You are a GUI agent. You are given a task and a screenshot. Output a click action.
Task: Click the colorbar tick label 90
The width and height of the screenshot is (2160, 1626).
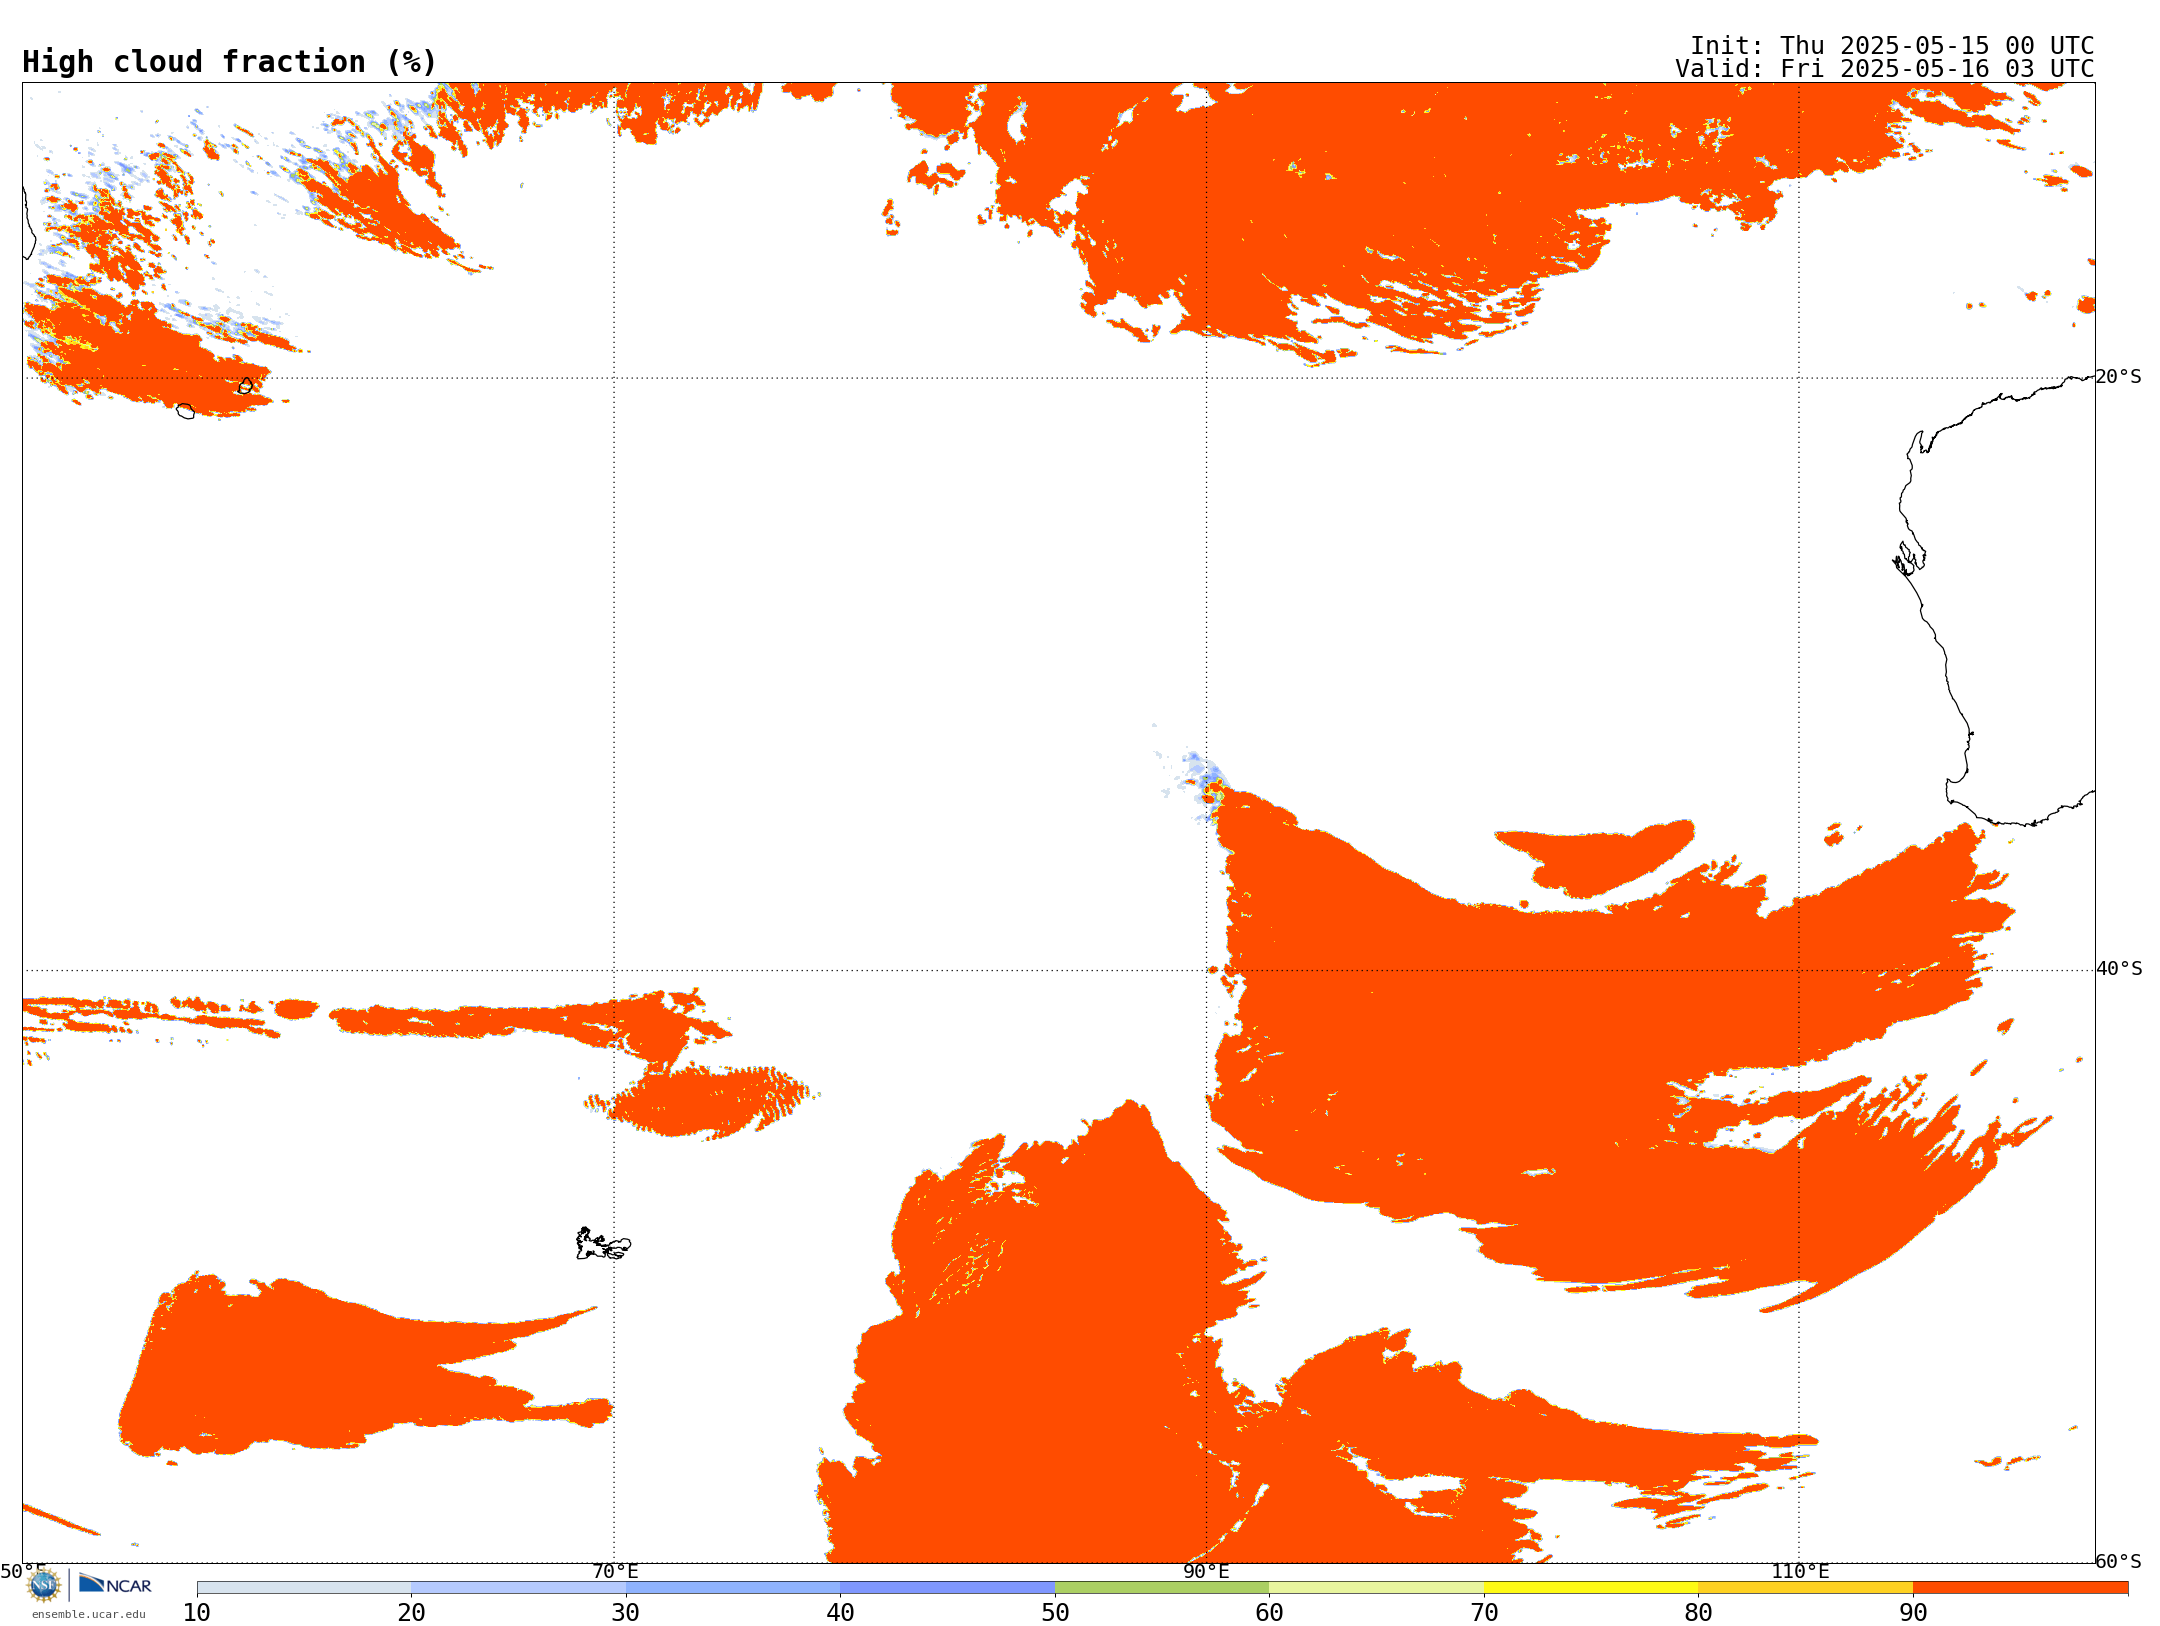(x=1913, y=1613)
